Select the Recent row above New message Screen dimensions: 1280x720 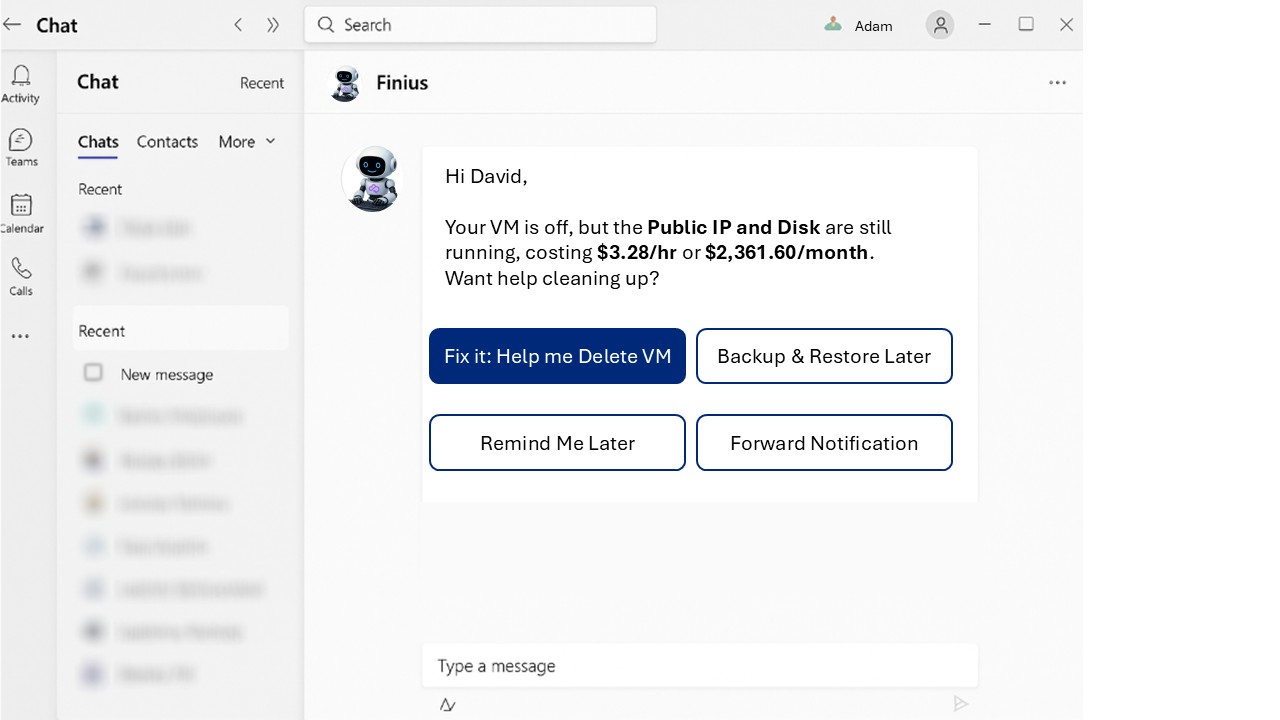pos(181,331)
